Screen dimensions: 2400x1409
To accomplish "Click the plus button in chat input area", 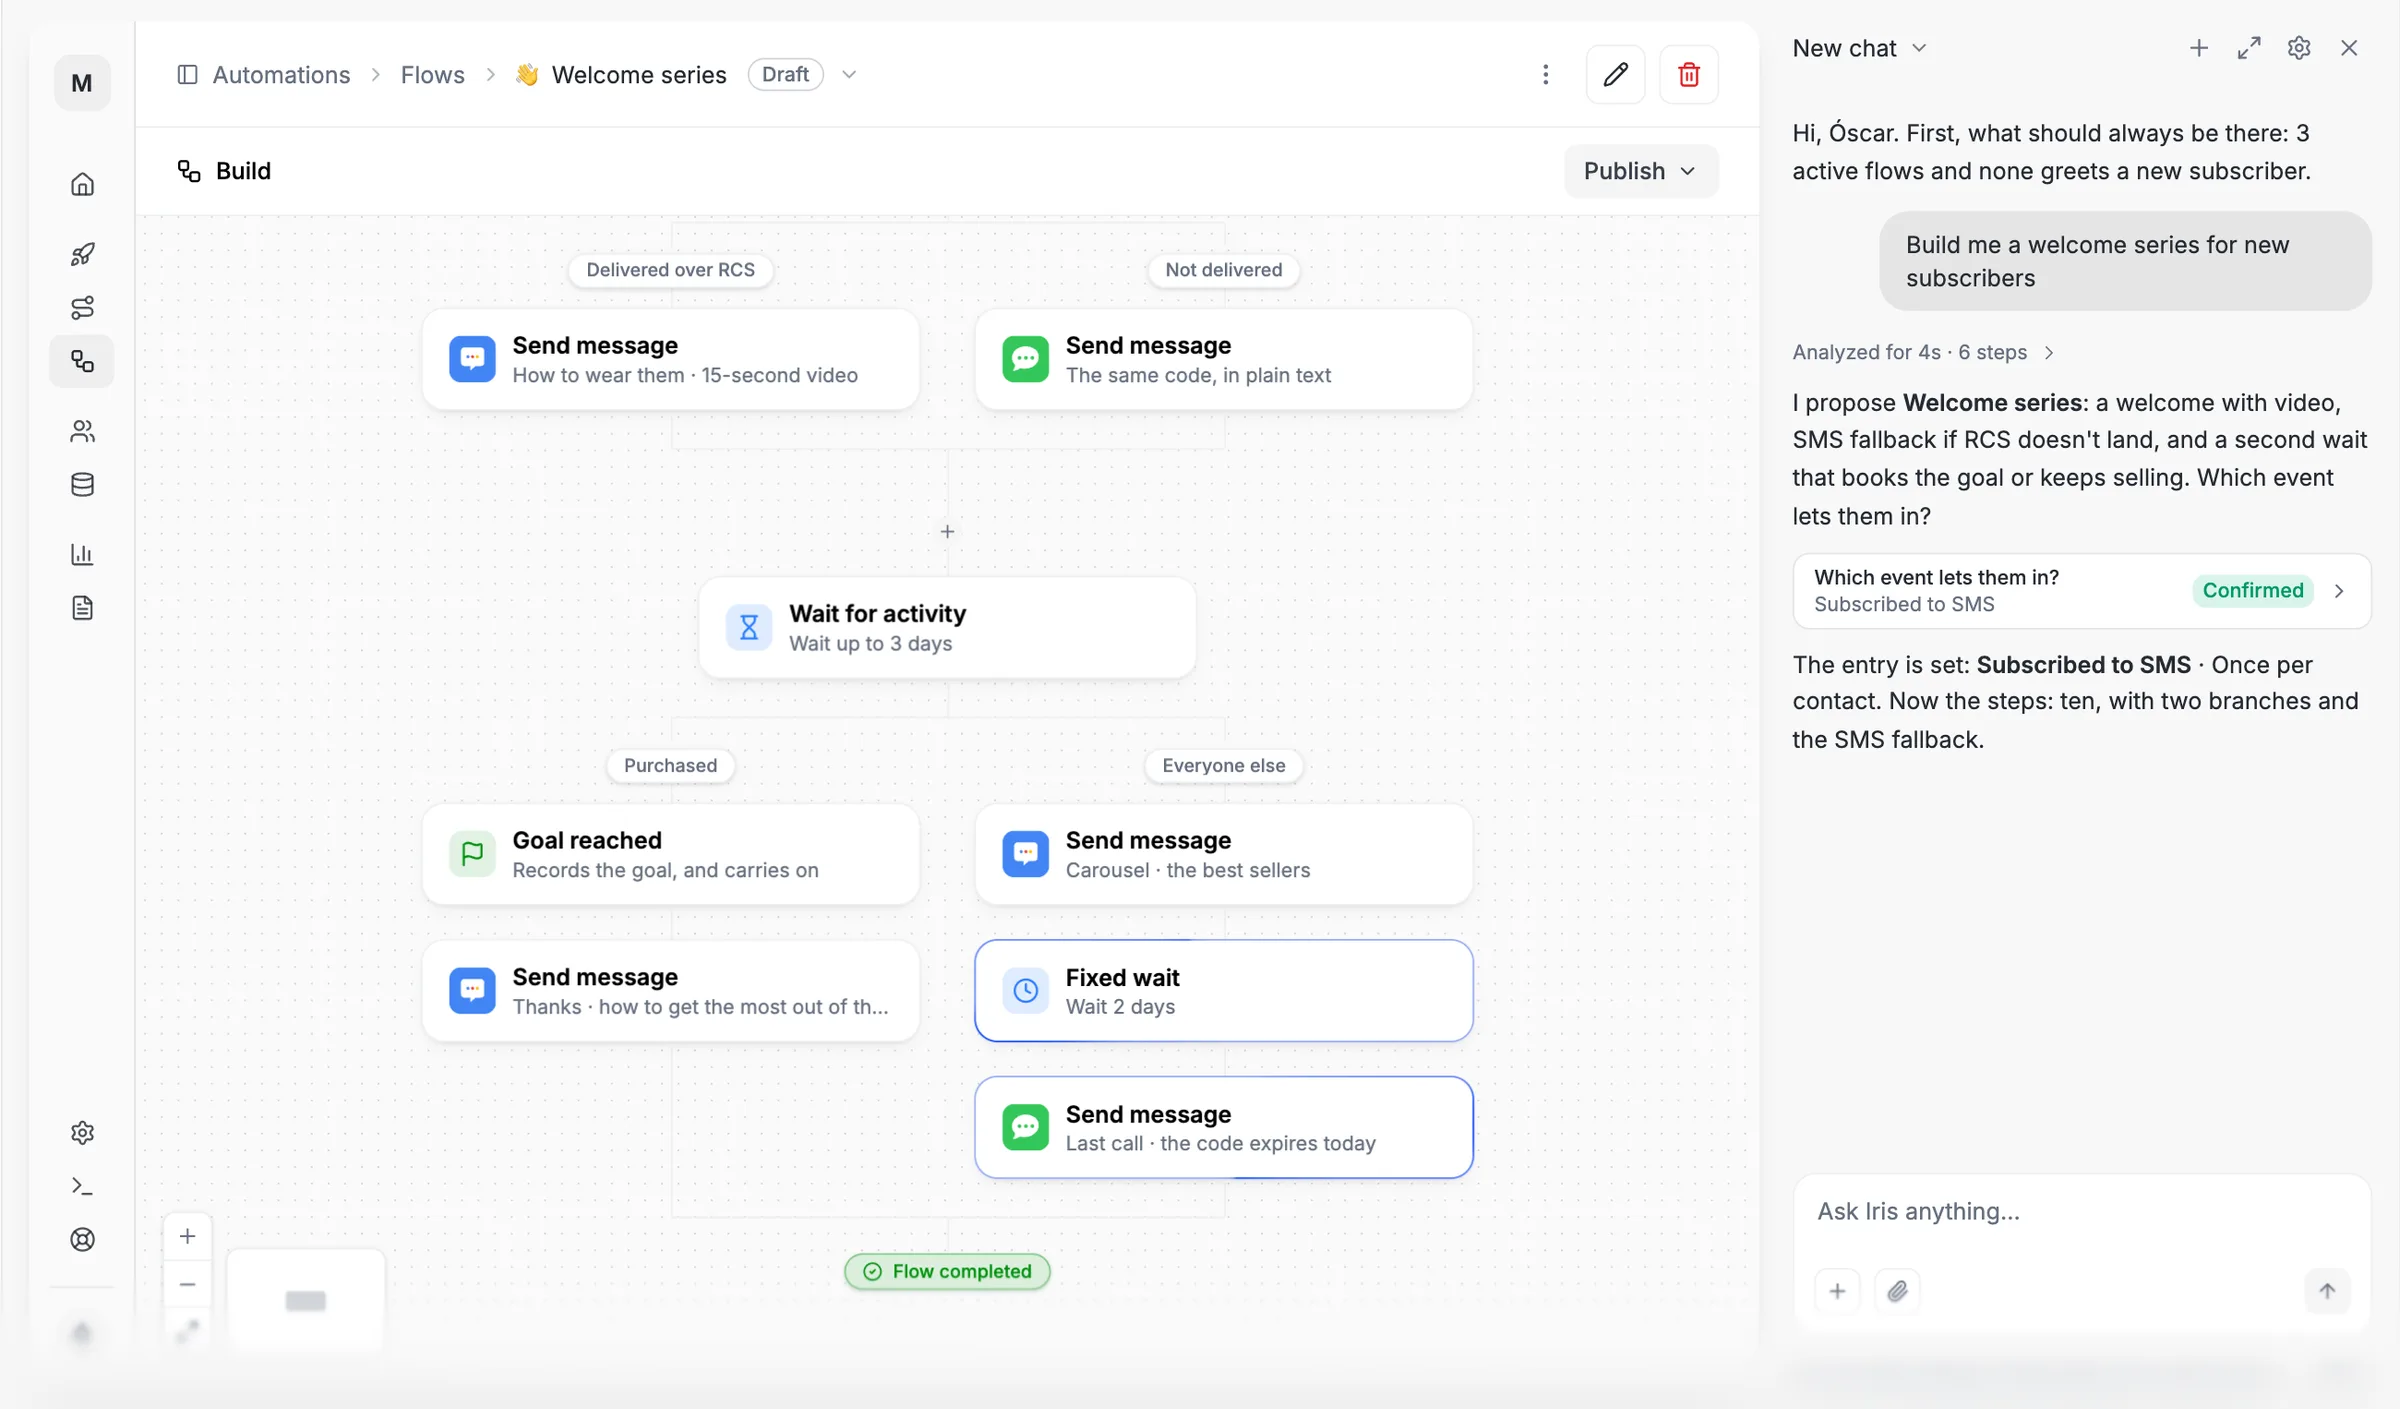I will tap(1837, 1291).
